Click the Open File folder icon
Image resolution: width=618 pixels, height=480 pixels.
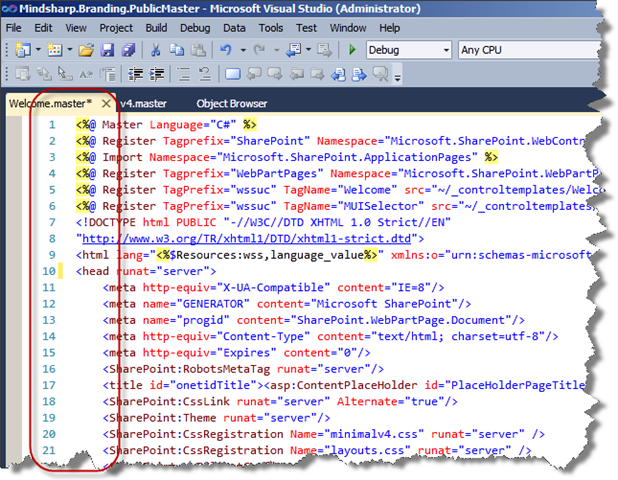point(86,49)
